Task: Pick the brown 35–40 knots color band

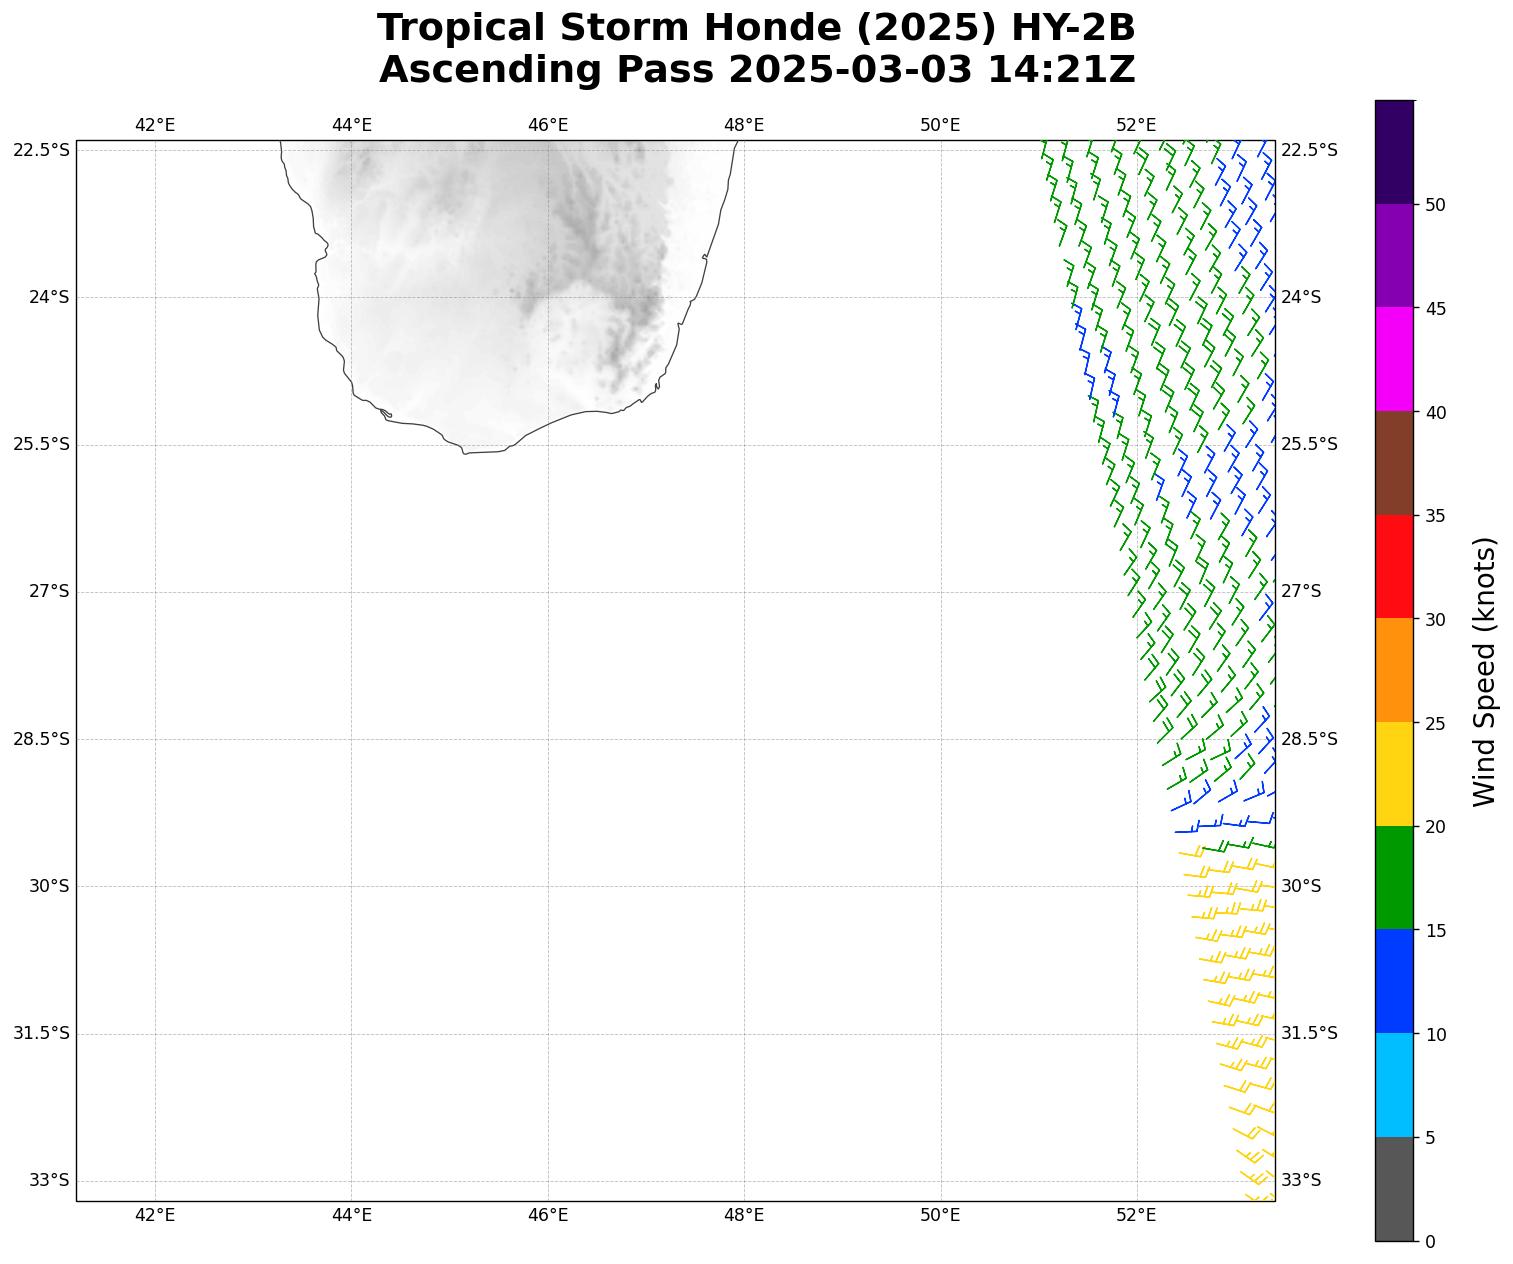Action: [1394, 462]
